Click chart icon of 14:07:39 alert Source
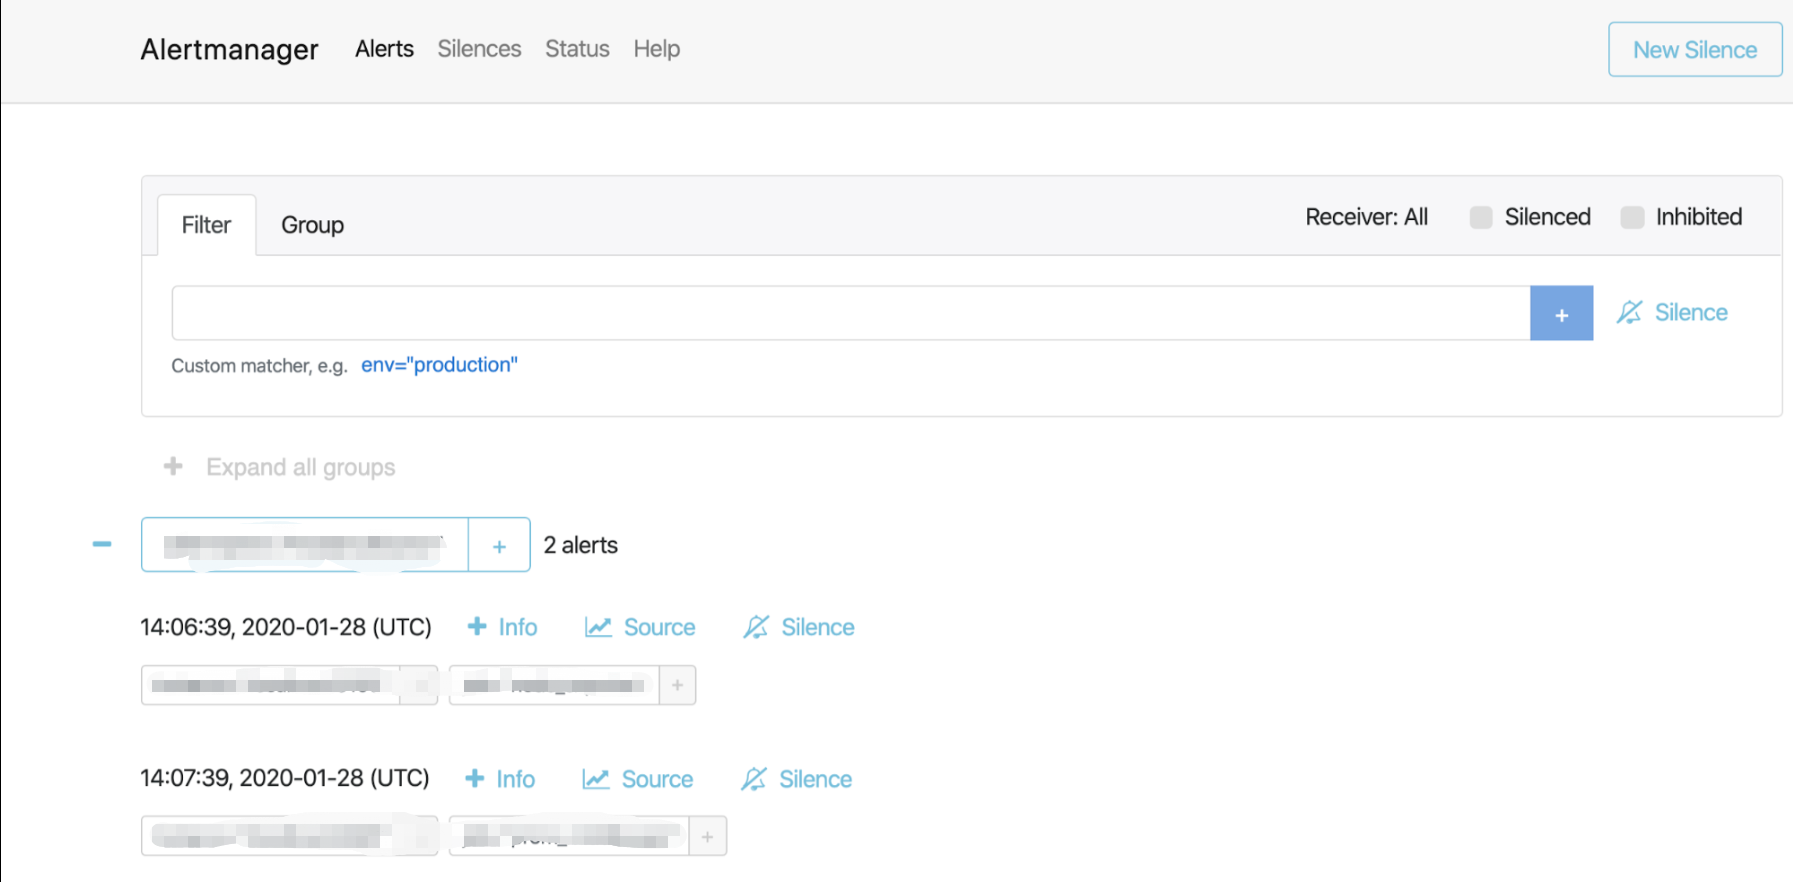 (596, 779)
